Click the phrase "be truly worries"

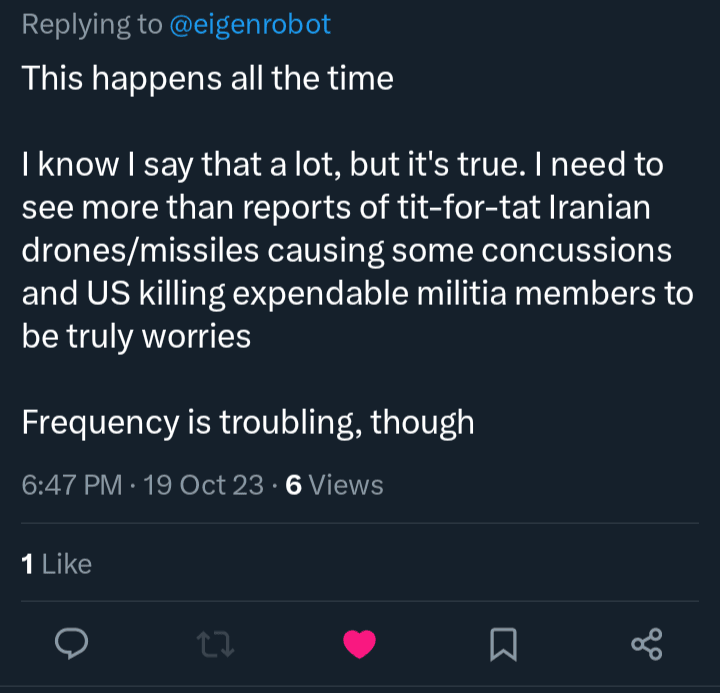point(136,336)
